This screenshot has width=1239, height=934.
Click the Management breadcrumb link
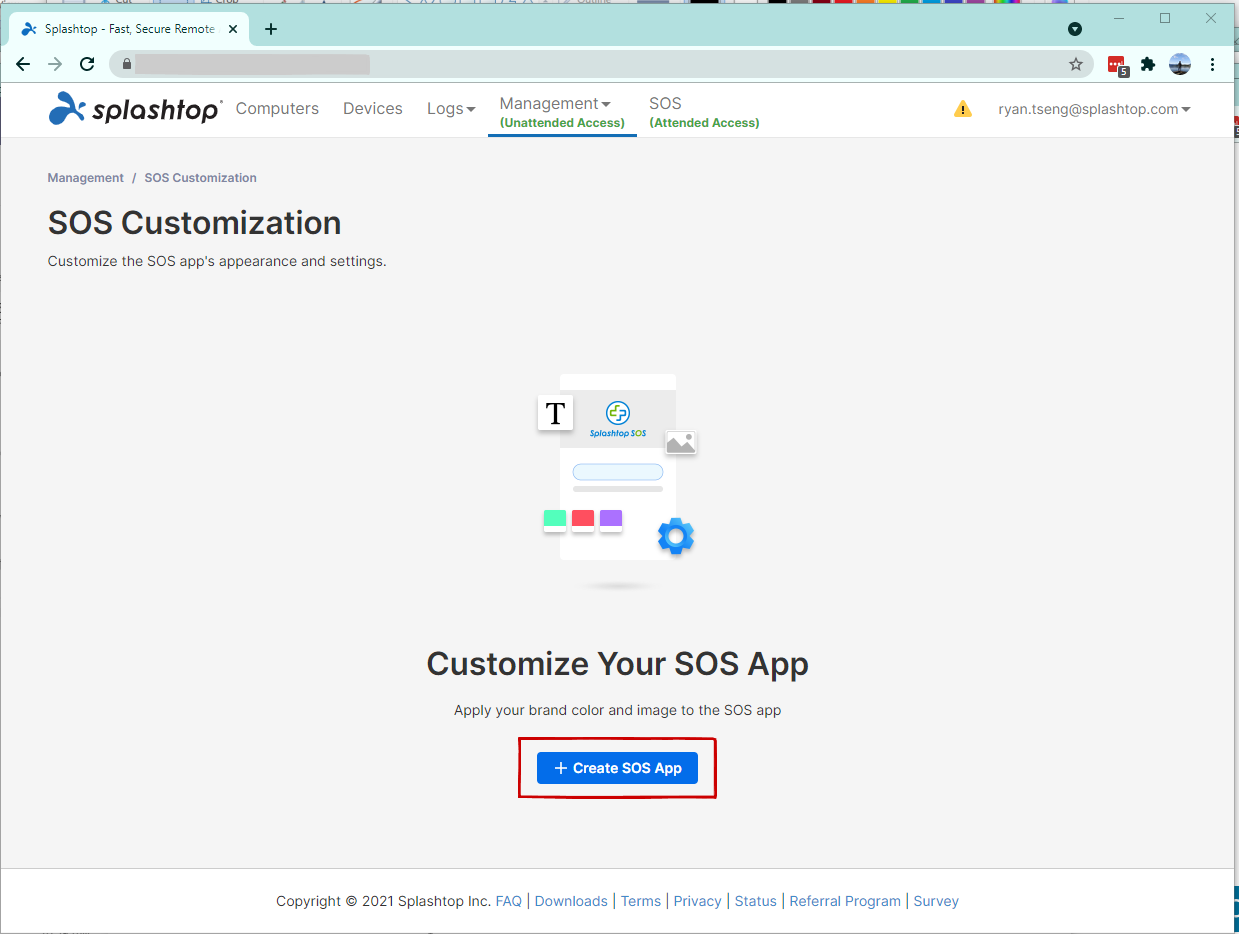click(x=86, y=178)
